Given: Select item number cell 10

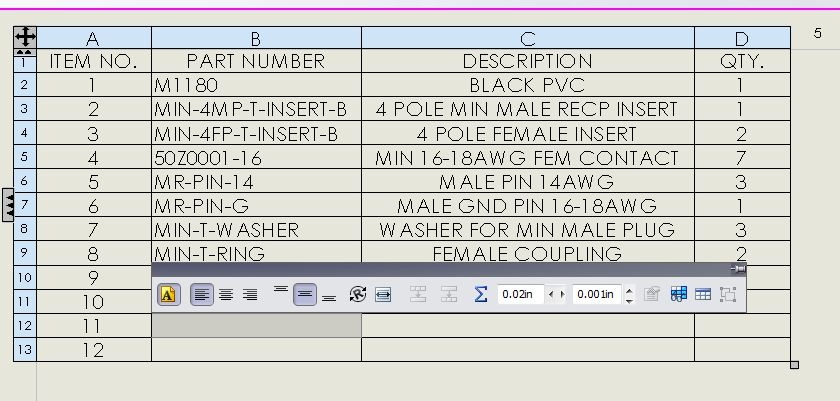Looking at the screenshot, I should 94,301.
